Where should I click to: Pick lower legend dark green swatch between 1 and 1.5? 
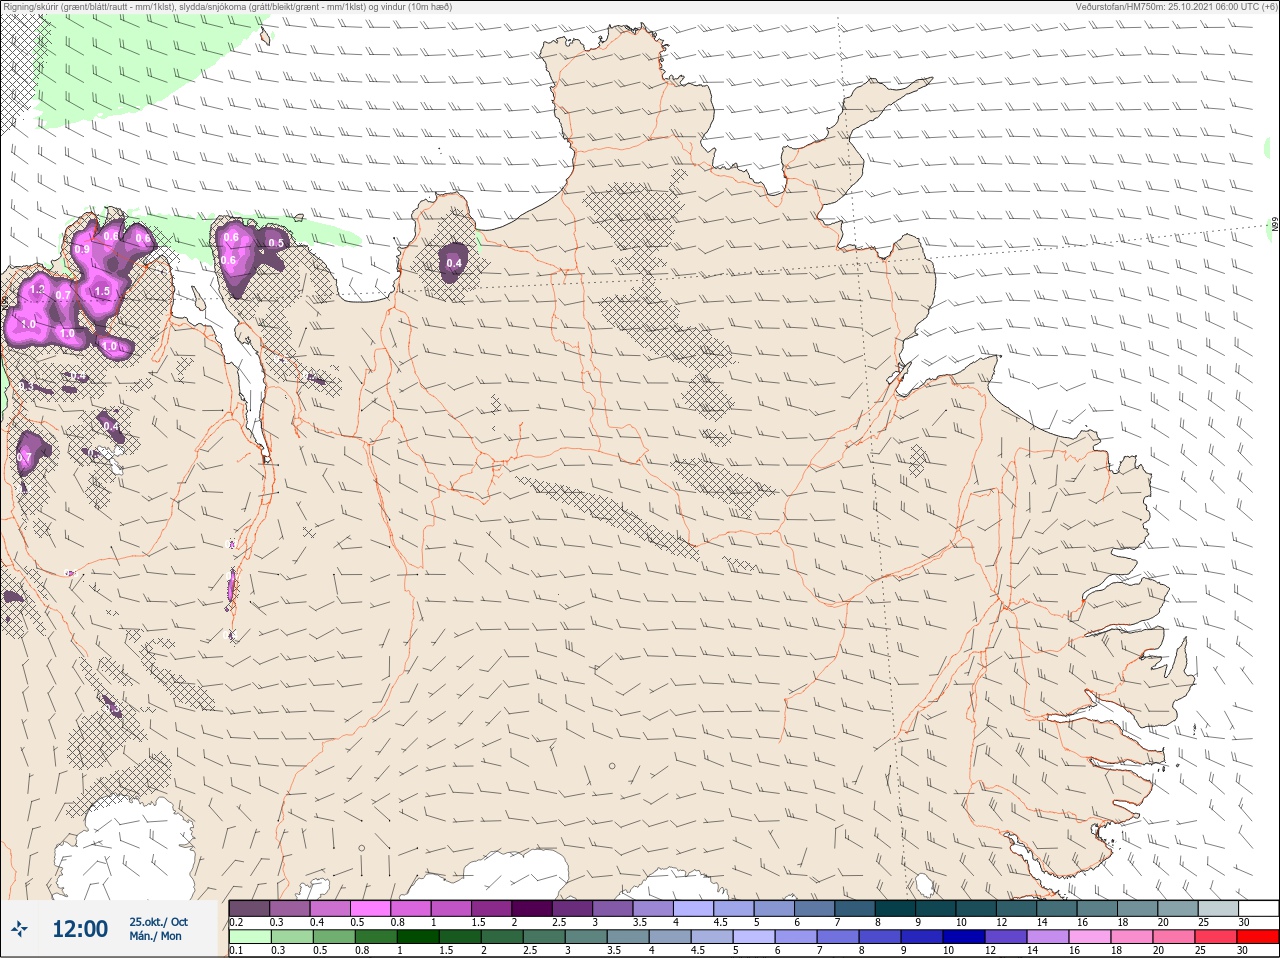pyautogui.click(x=418, y=937)
